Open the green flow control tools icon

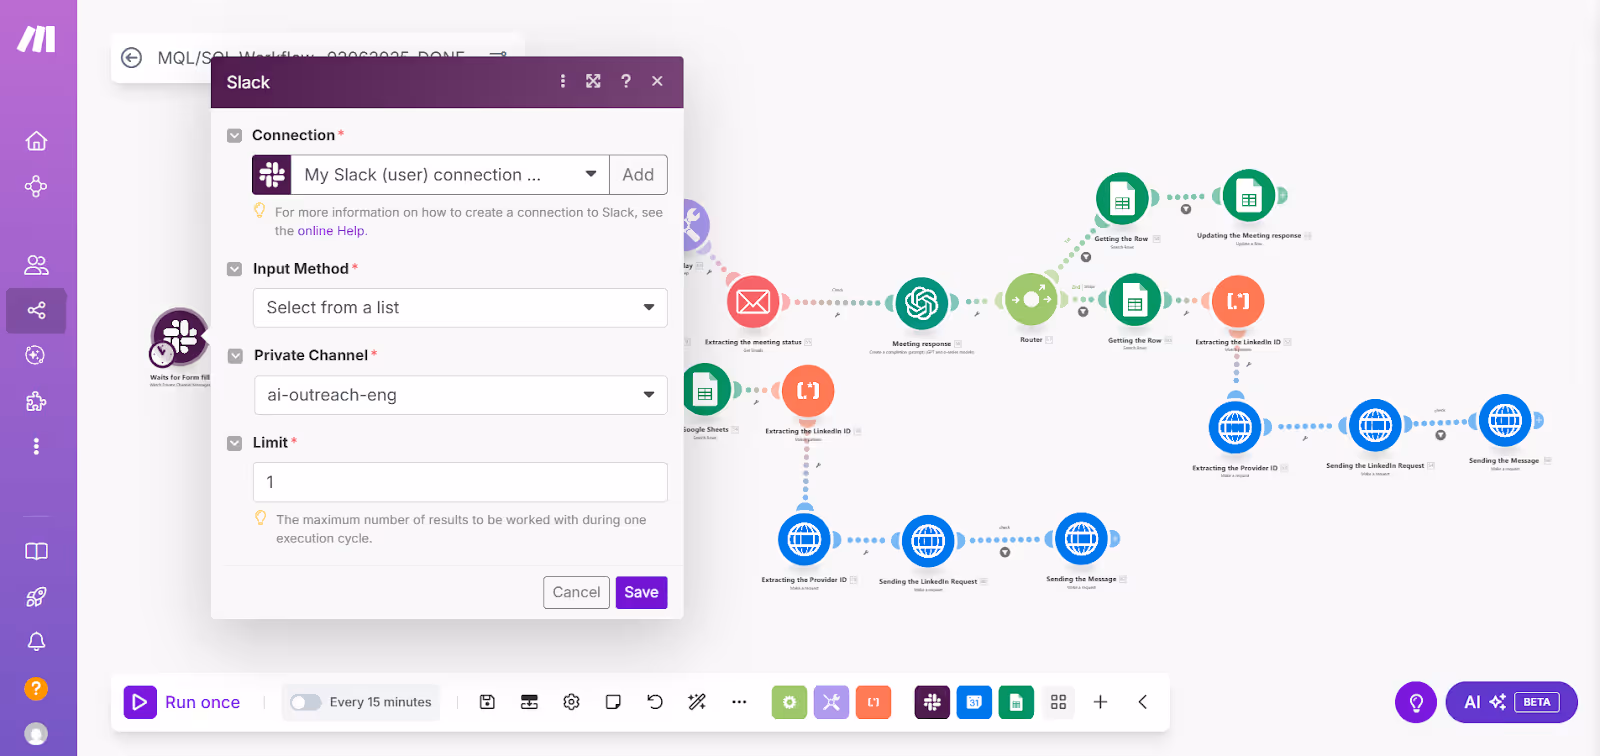(x=789, y=702)
